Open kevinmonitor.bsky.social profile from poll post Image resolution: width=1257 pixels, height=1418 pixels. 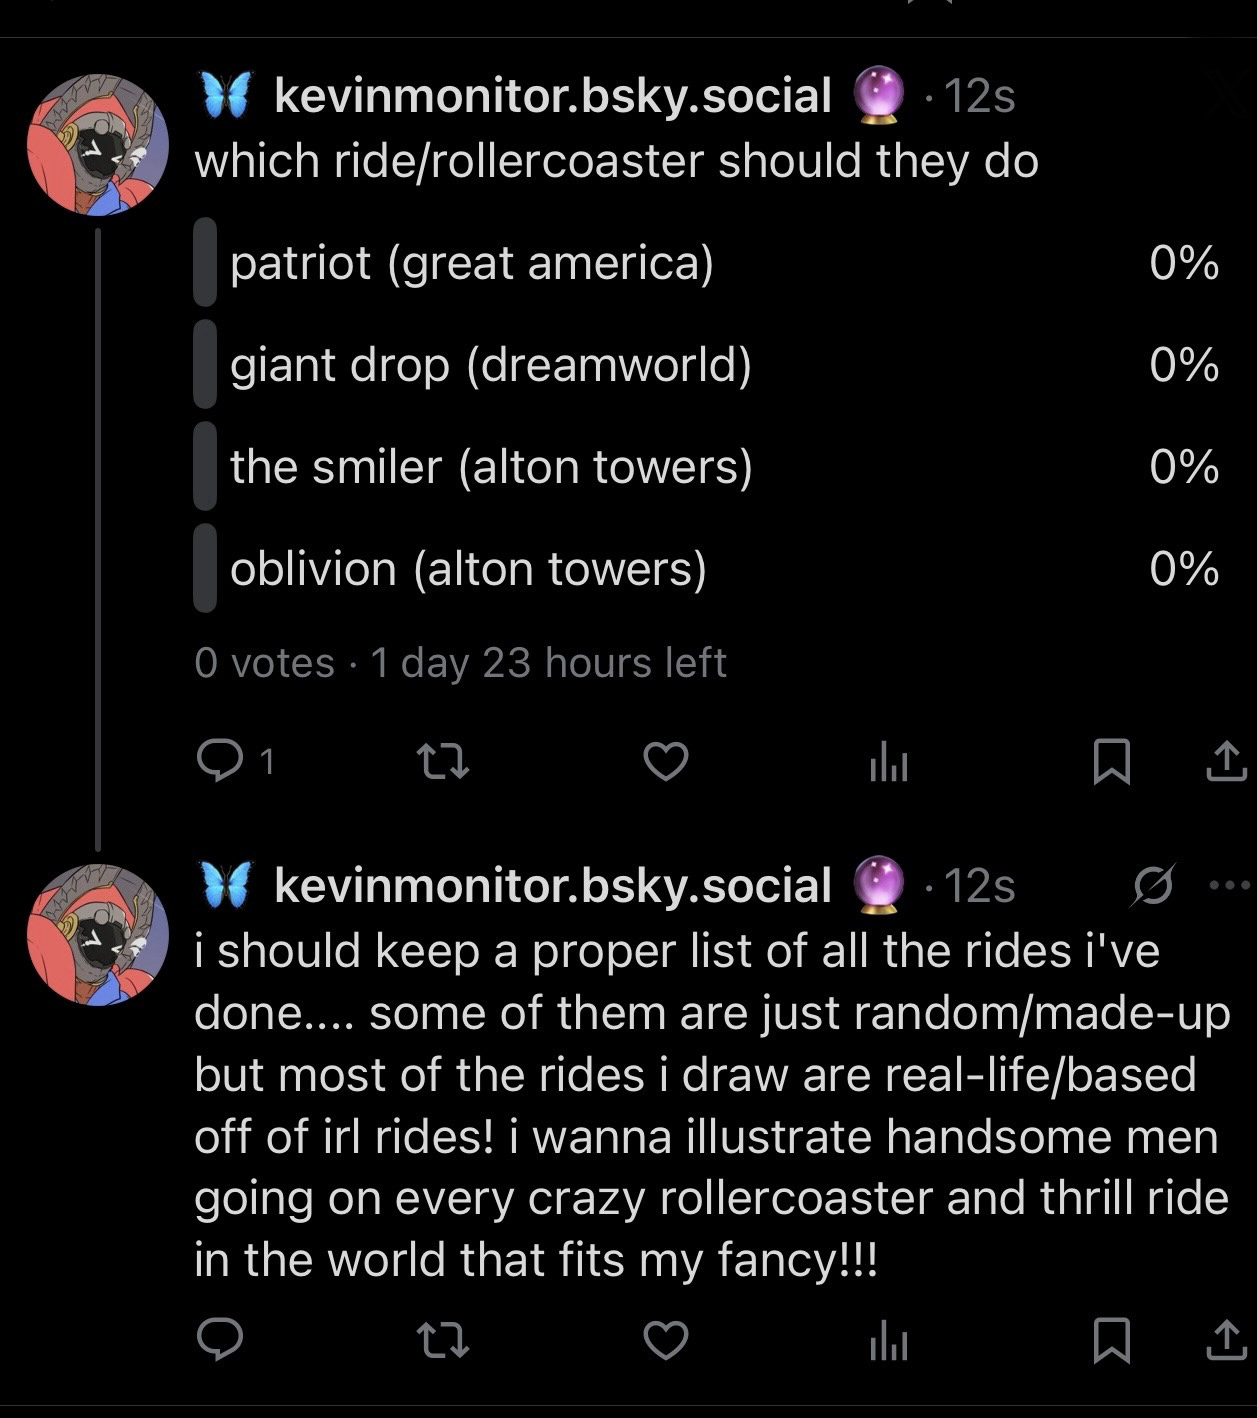click(x=552, y=96)
